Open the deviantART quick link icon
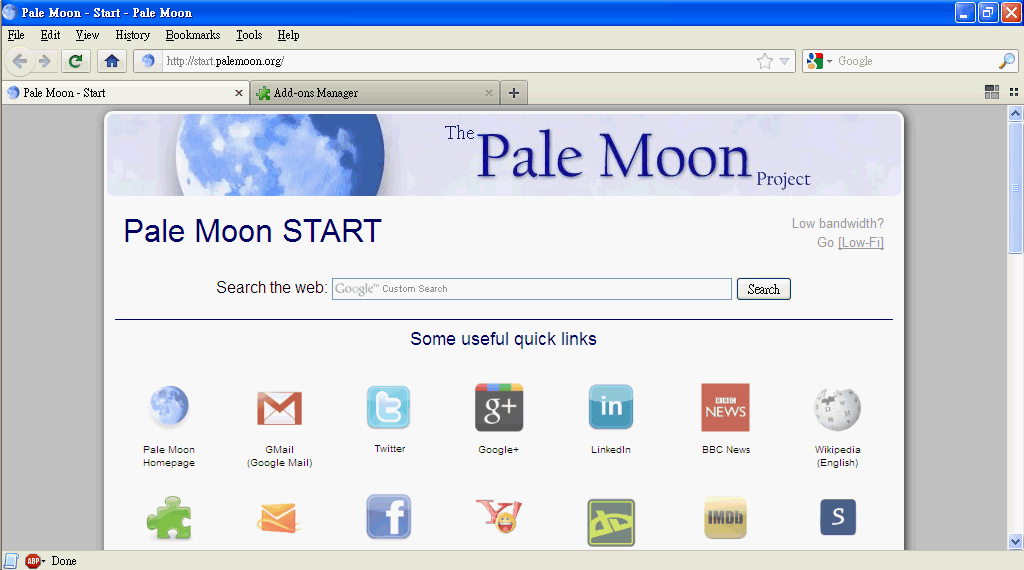Screen dimensions: 1024x570 tap(611, 522)
